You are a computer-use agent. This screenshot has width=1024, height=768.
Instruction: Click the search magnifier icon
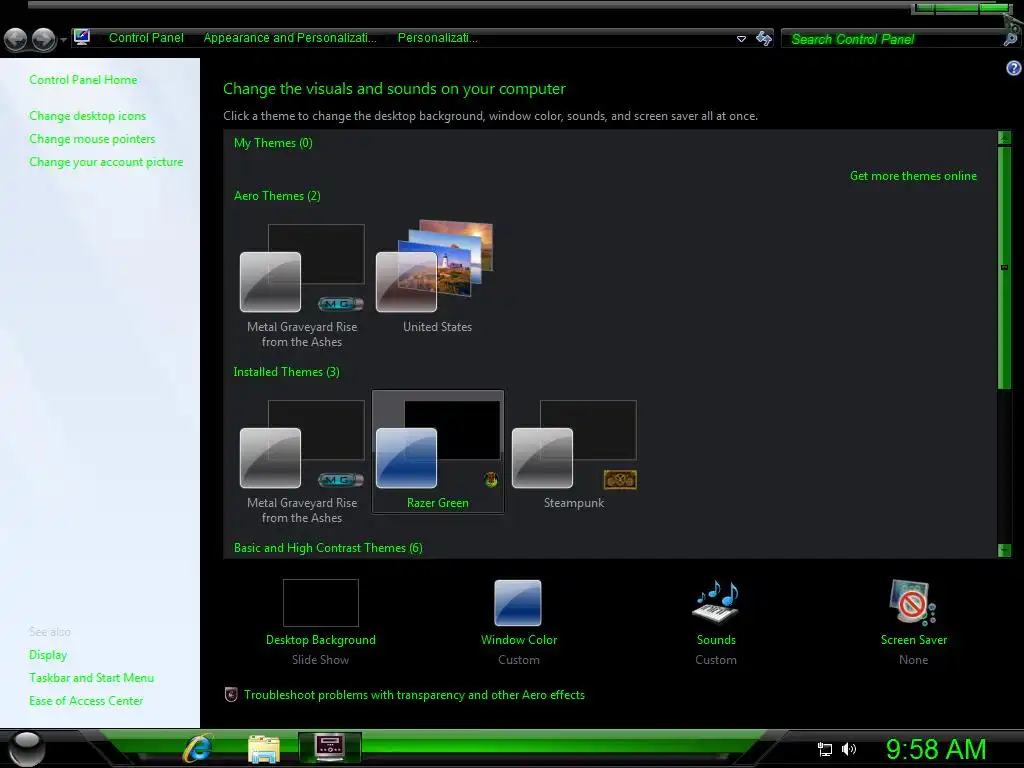[x=1010, y=38]
